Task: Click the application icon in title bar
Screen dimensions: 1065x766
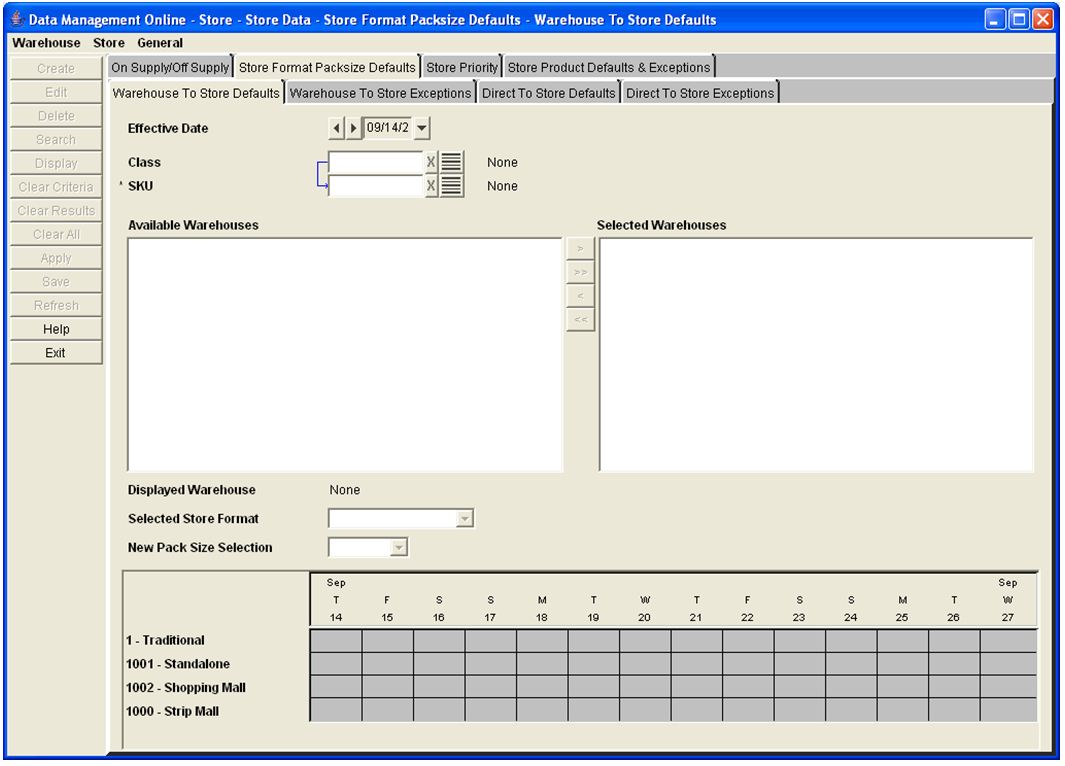Action: (x=17, y=19)
